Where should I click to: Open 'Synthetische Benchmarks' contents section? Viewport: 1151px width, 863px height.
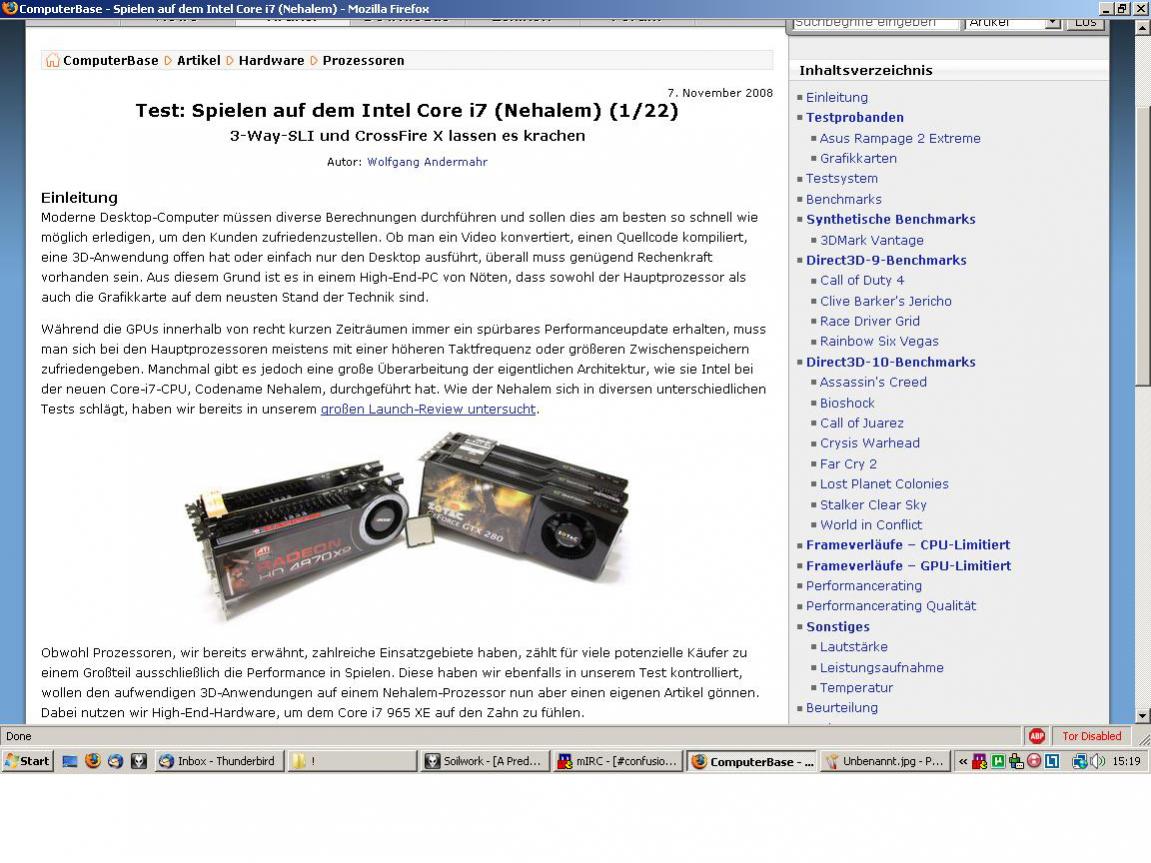(890, 219)
